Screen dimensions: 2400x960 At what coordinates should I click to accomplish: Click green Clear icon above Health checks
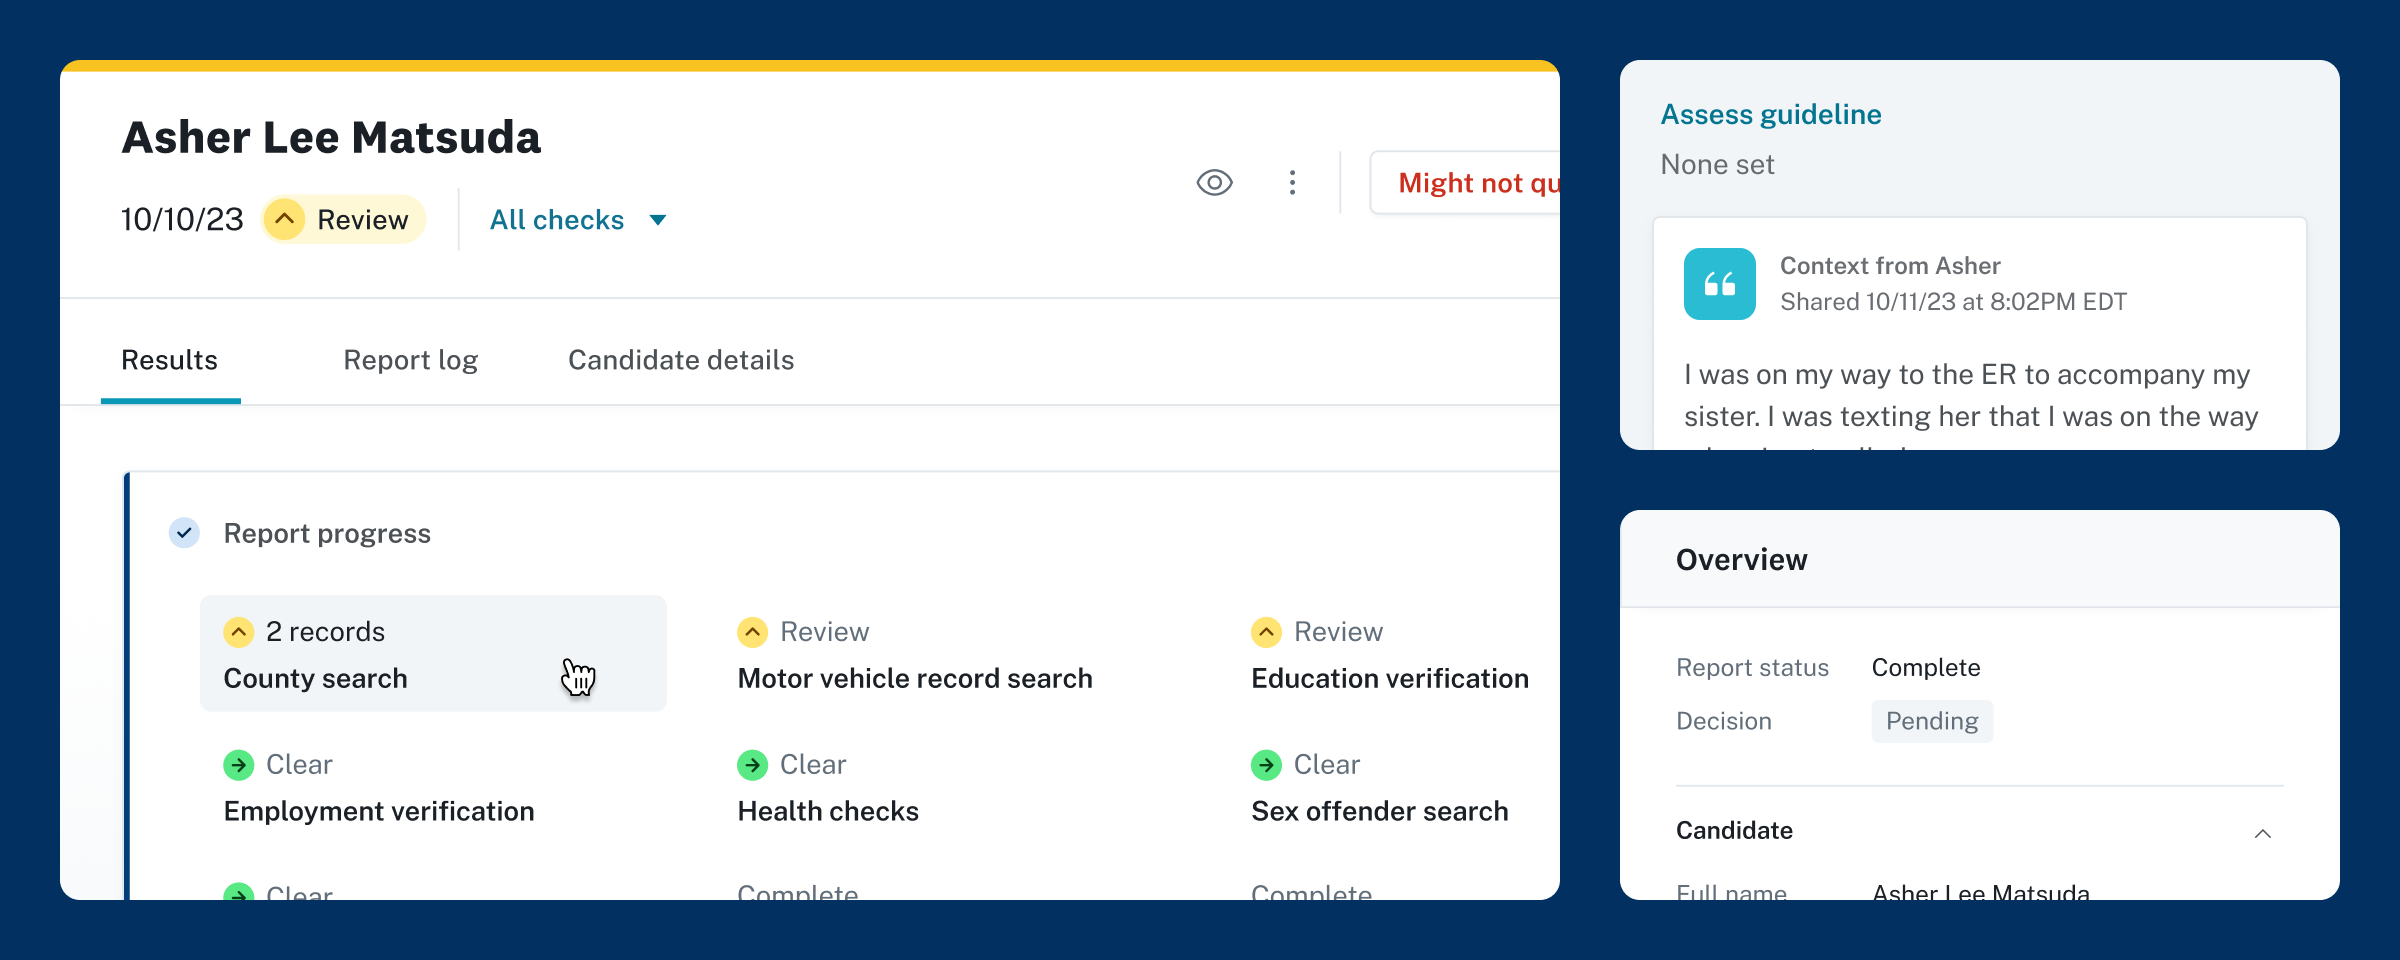click(752, 765)
